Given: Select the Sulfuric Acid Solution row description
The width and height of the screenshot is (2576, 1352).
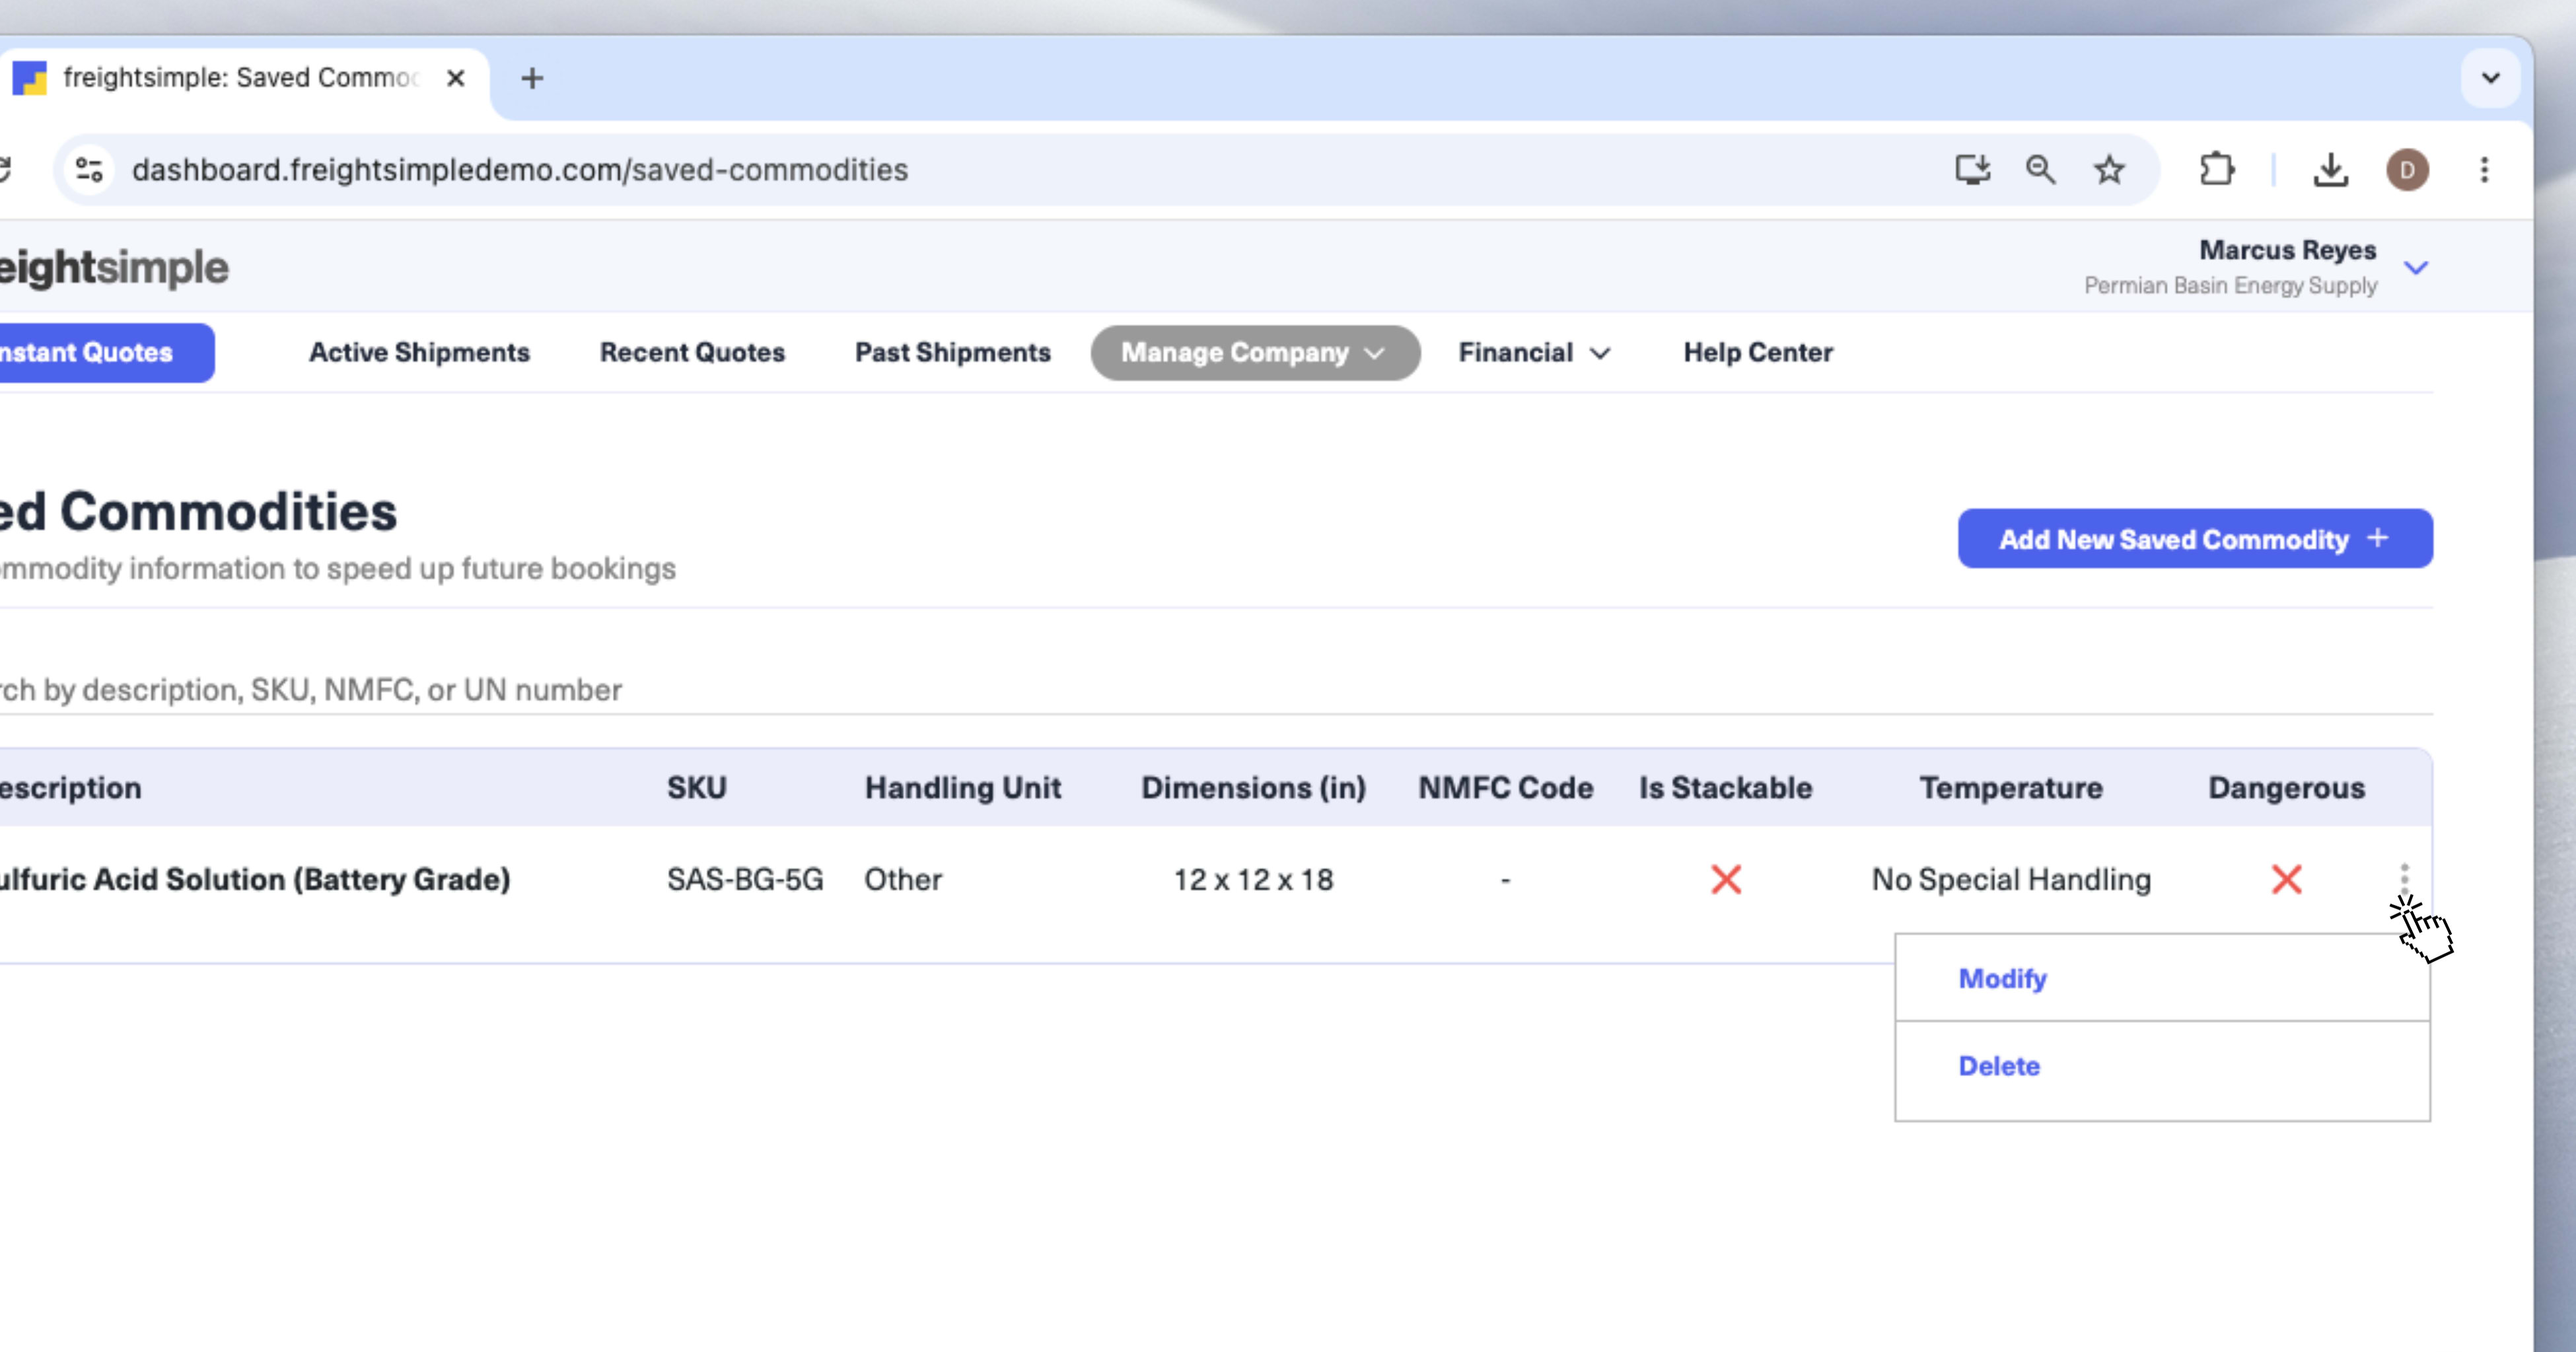Looking at the screenshot, I should click(x=255, y=880).
